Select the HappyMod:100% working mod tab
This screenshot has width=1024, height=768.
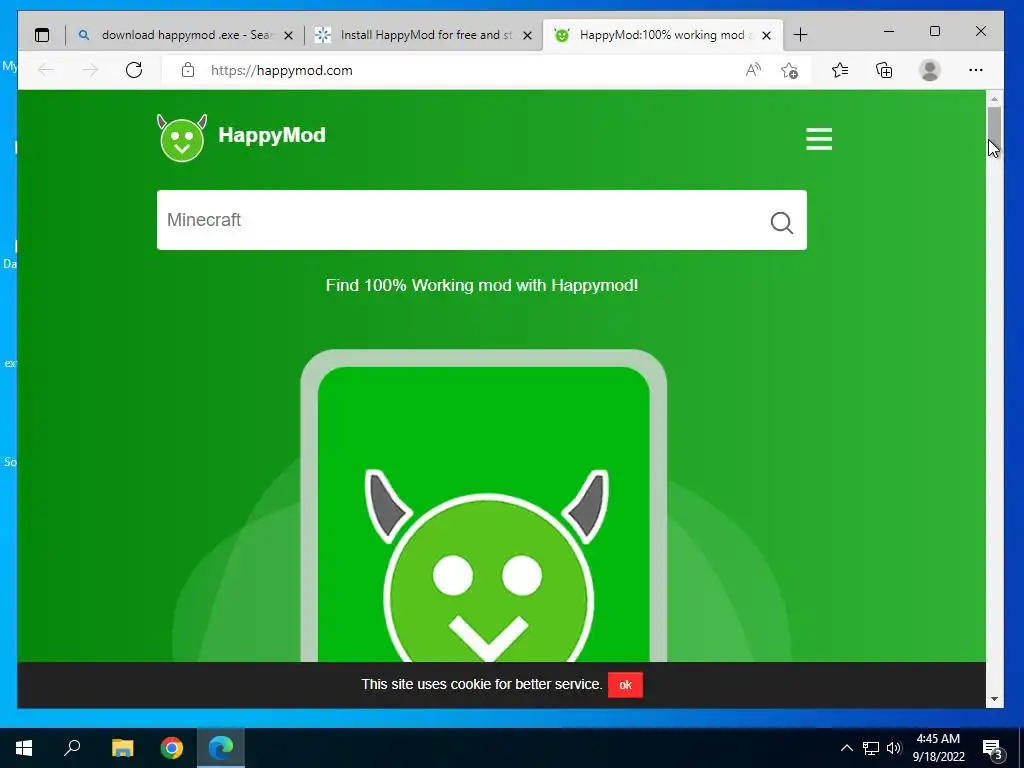pyautogui.click(x=662, y=35)
